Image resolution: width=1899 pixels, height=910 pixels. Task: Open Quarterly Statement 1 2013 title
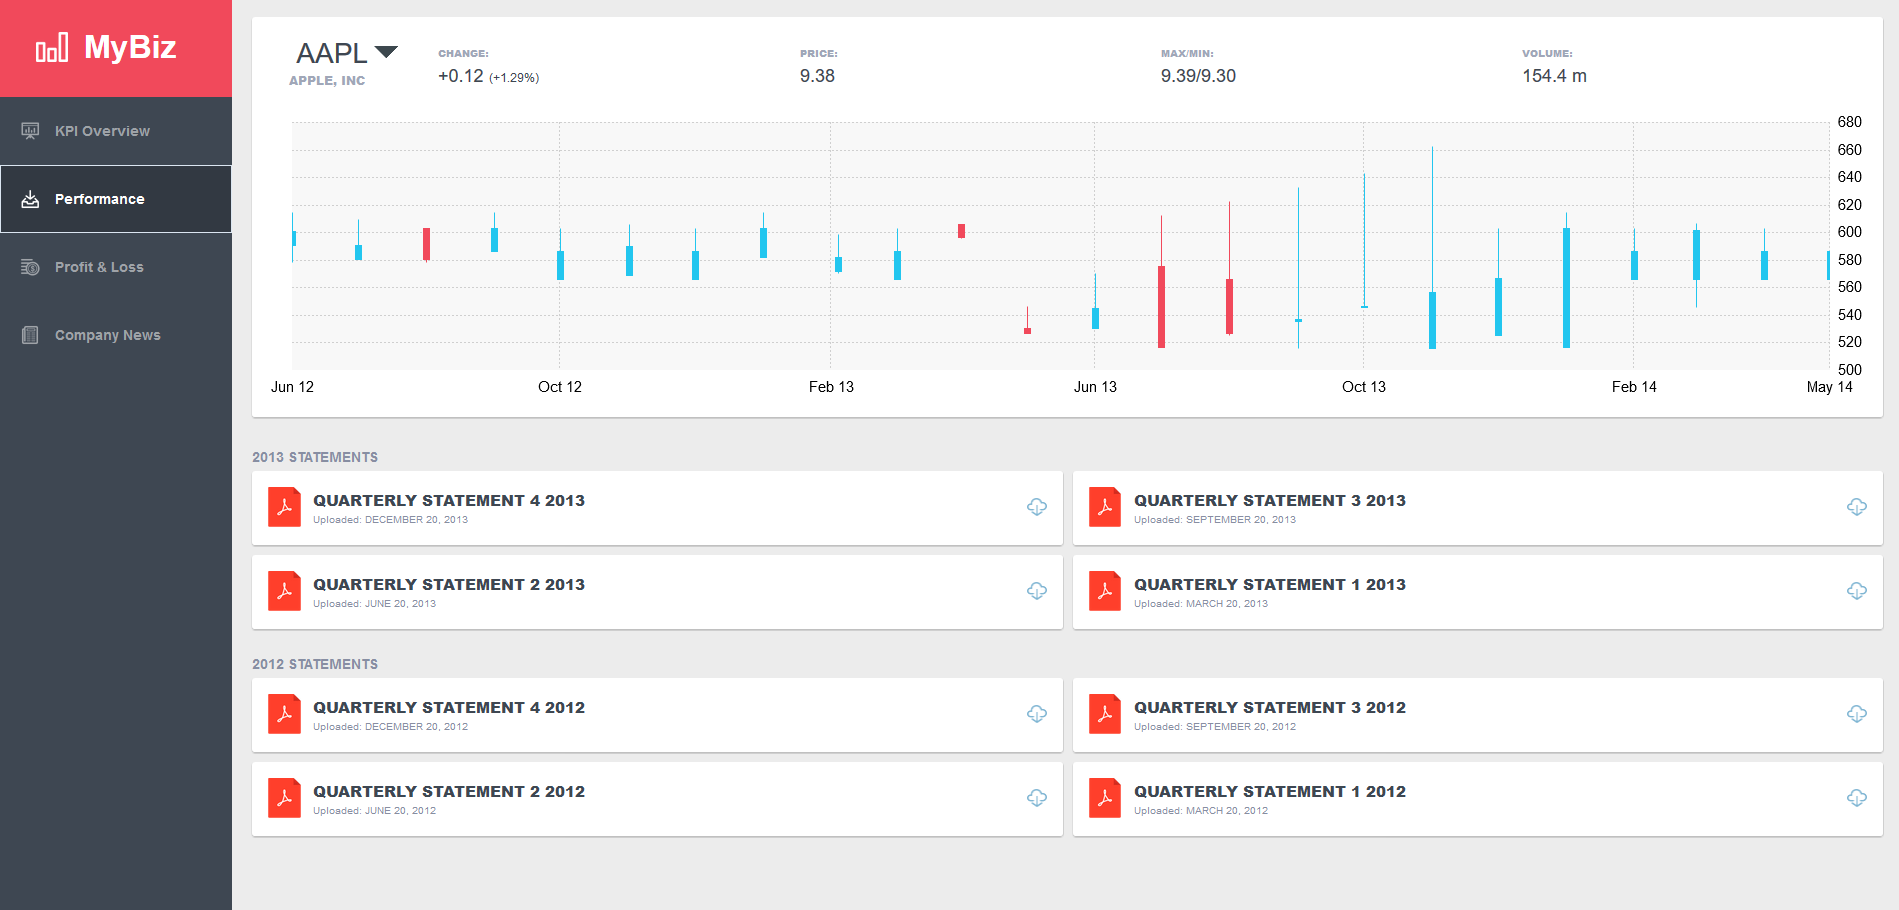[x=1270, y=585]
